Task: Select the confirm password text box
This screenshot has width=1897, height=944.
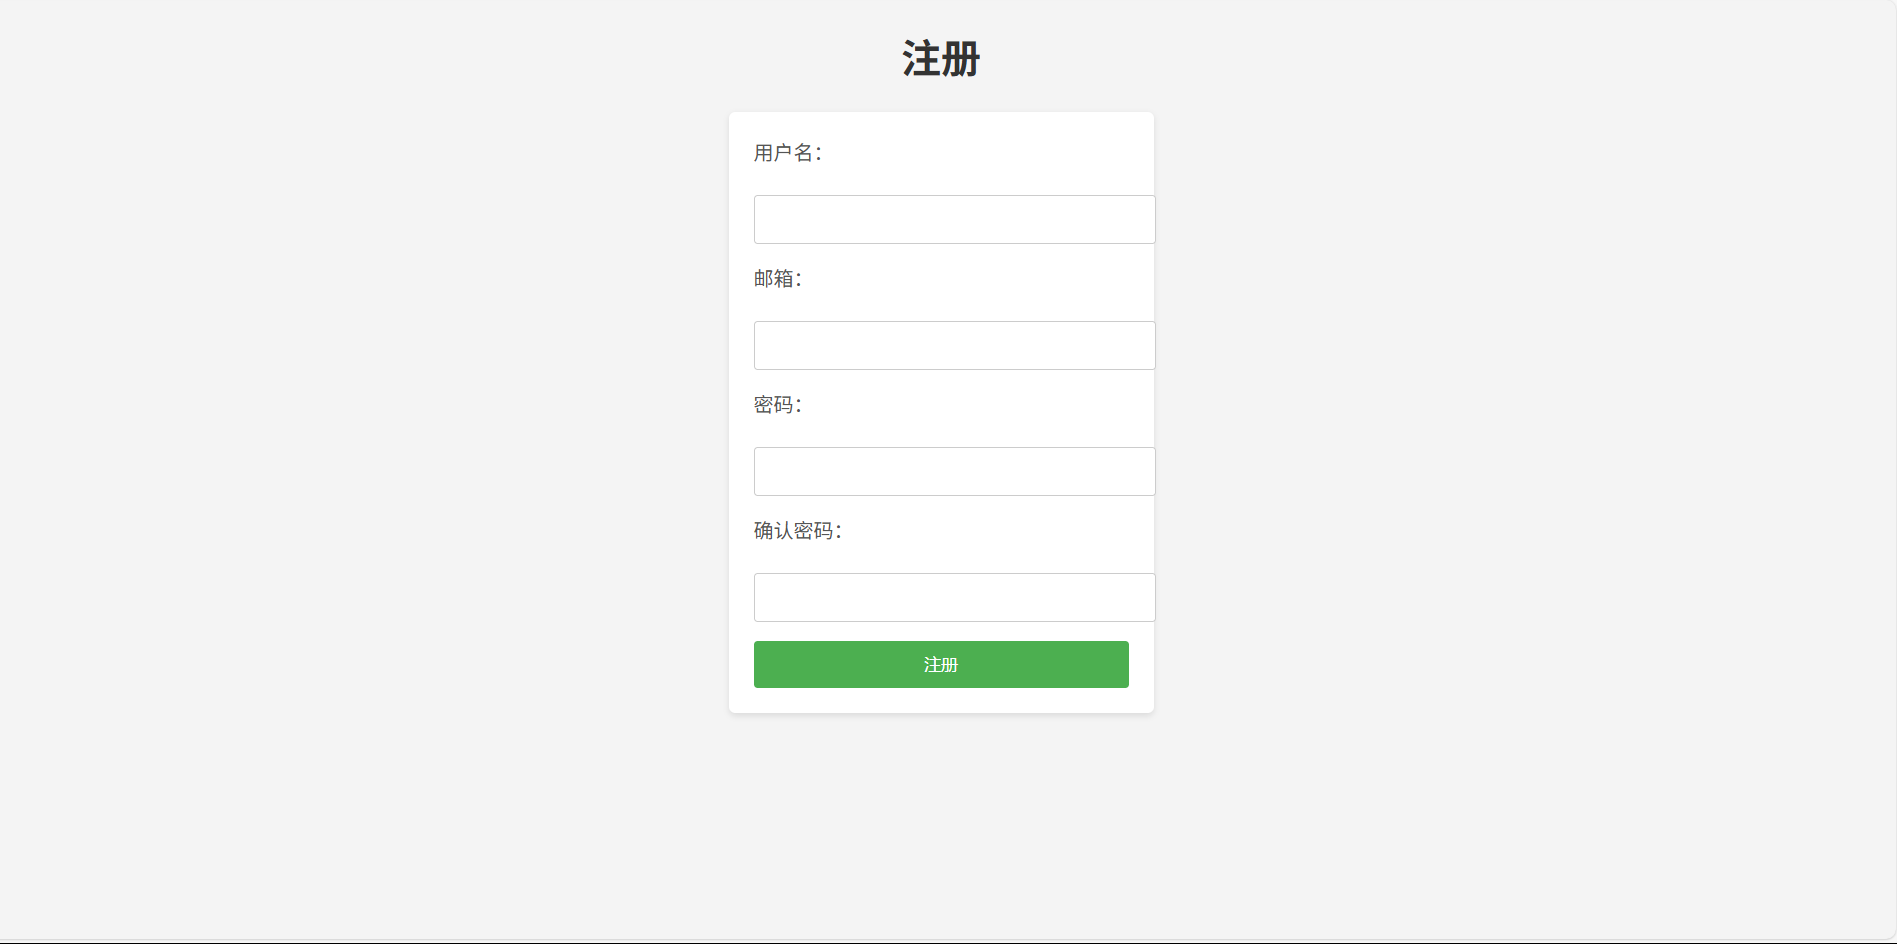Action: click(x=954, y=597)
